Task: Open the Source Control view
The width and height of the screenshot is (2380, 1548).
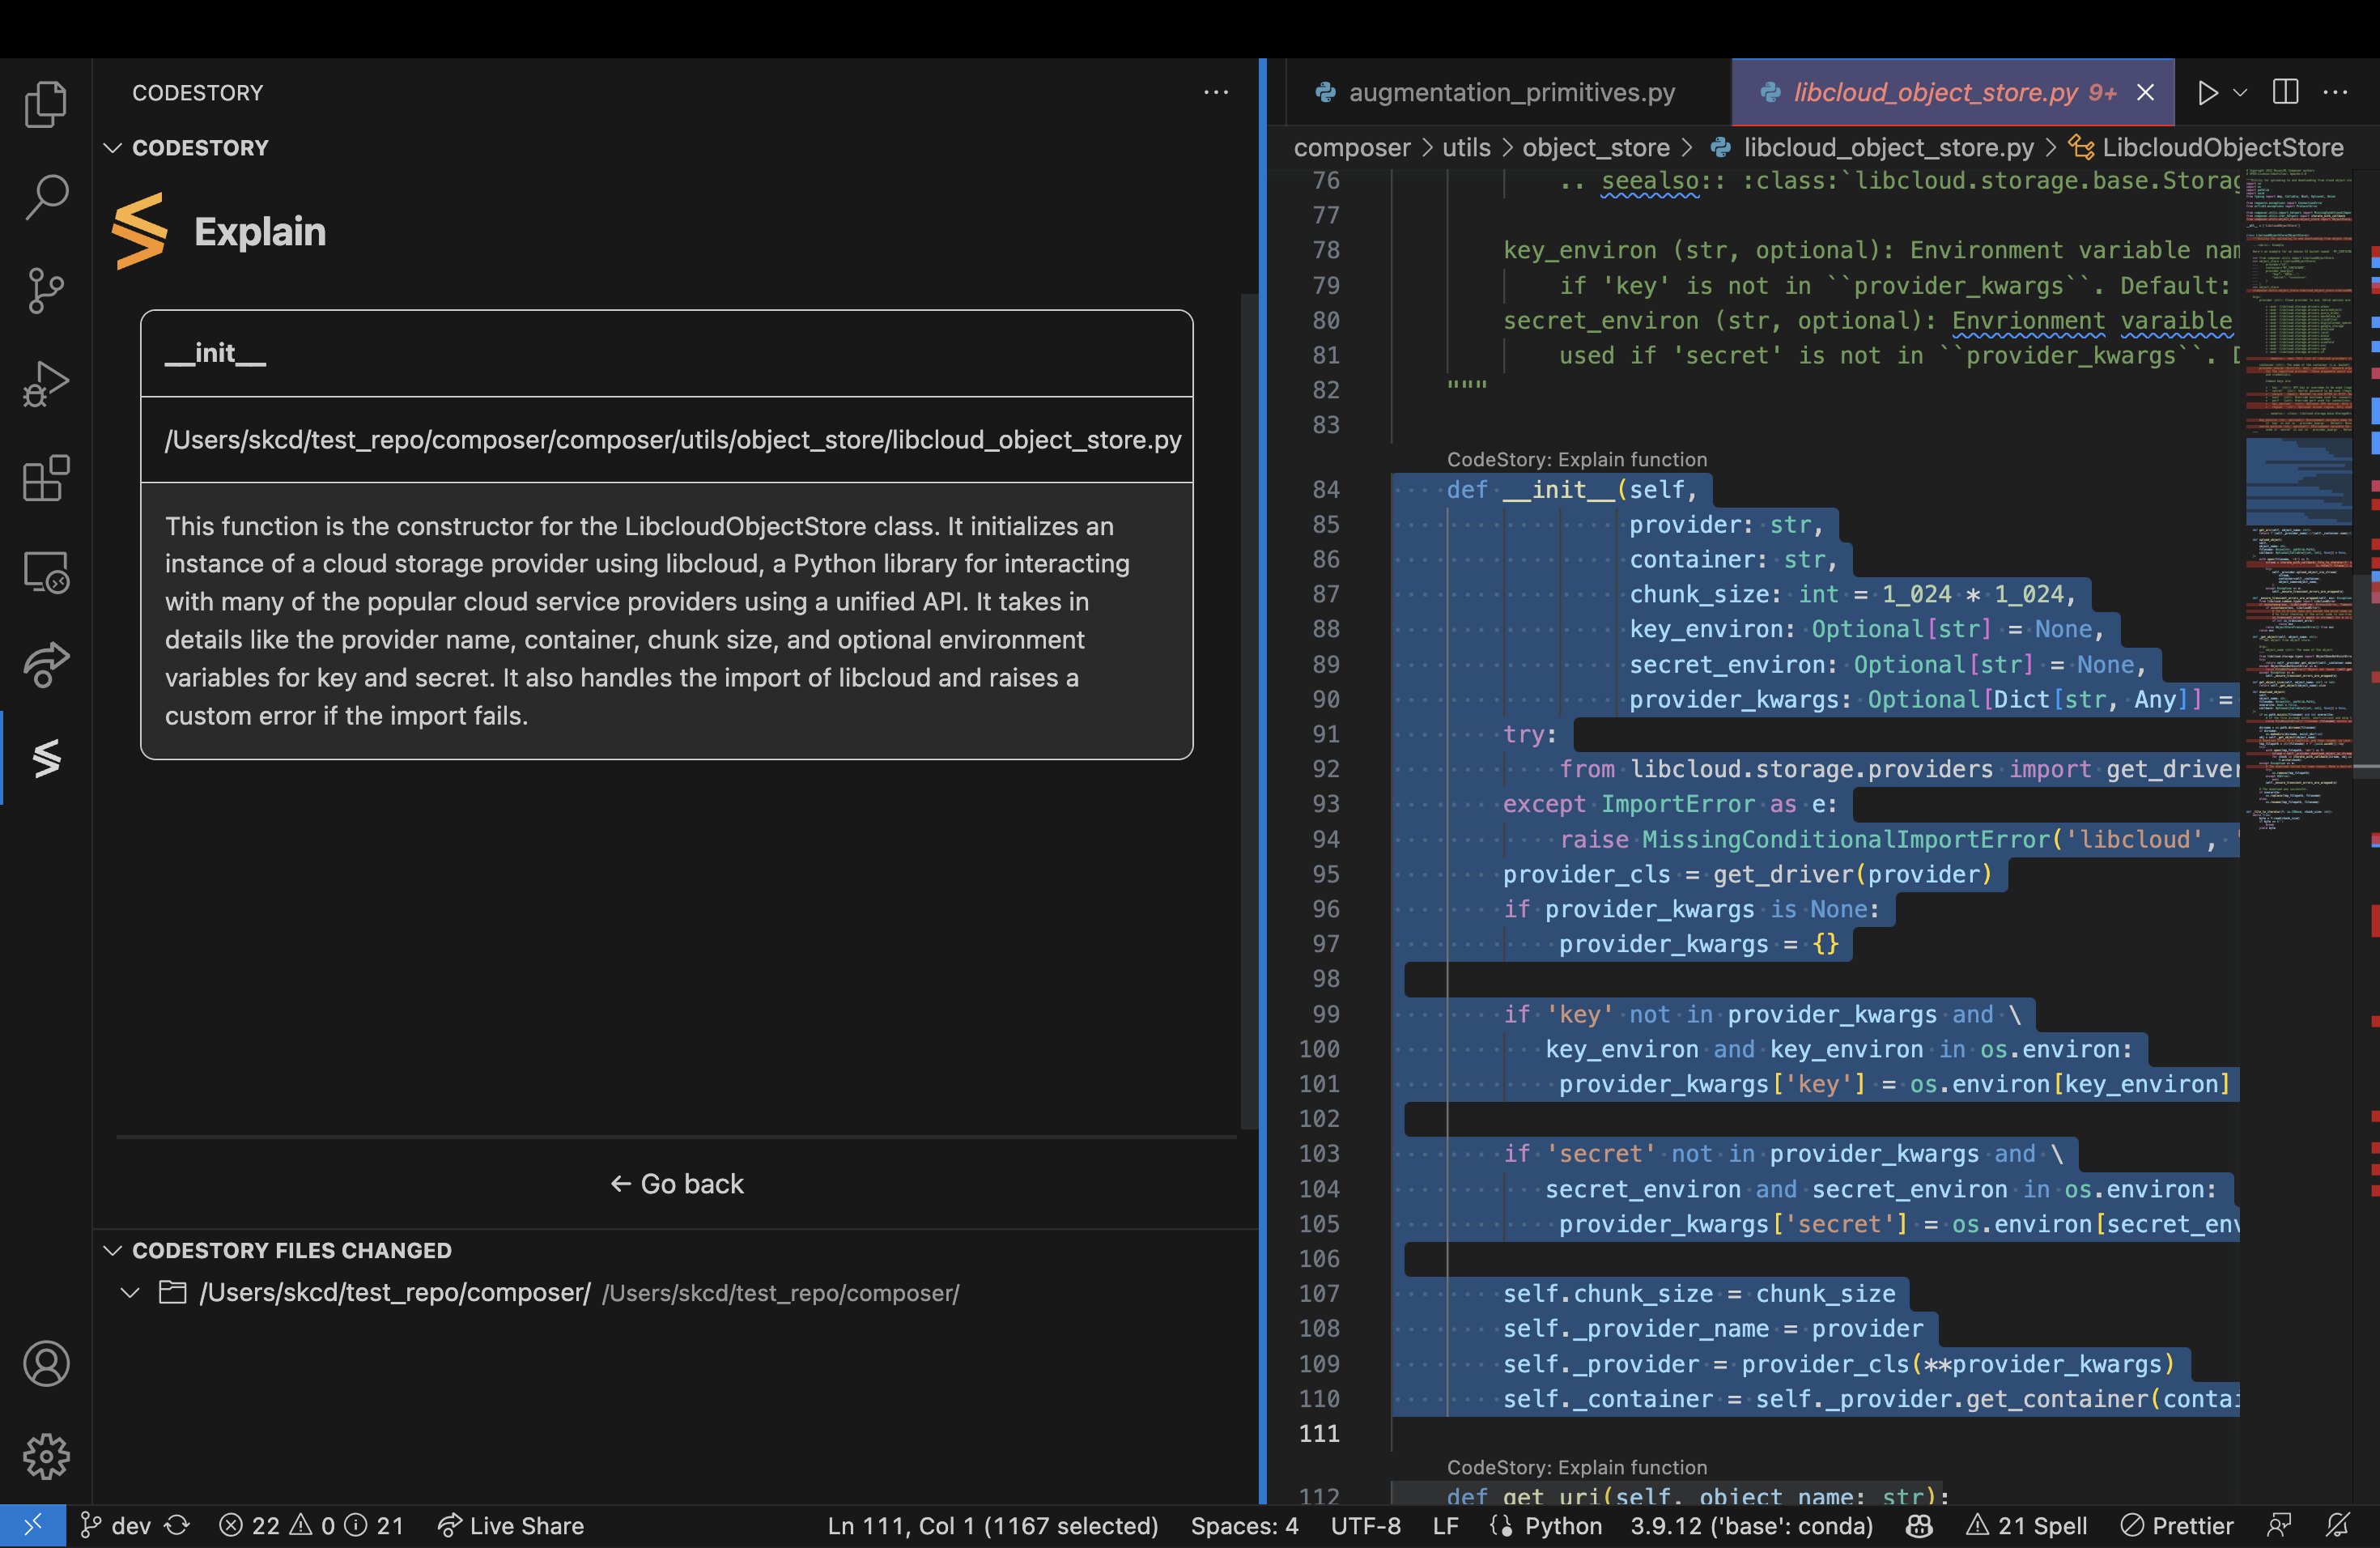Action: (46, 290)
